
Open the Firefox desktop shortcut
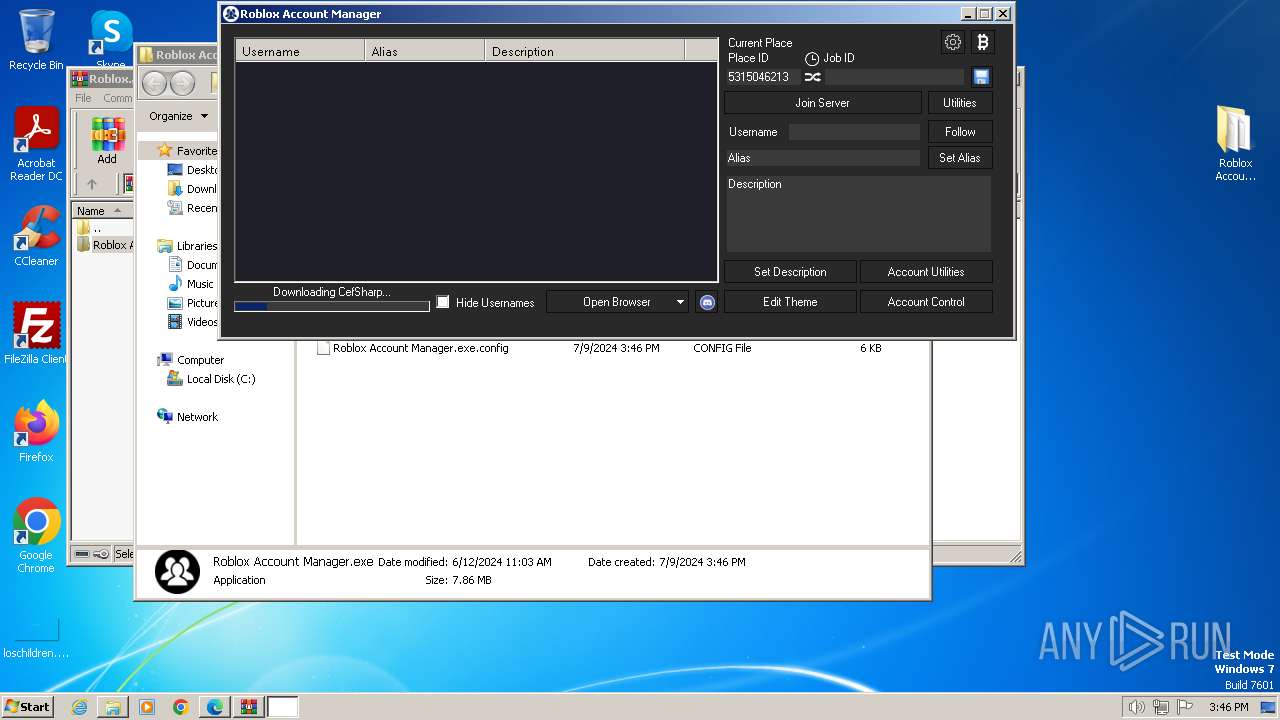point(36,431)
